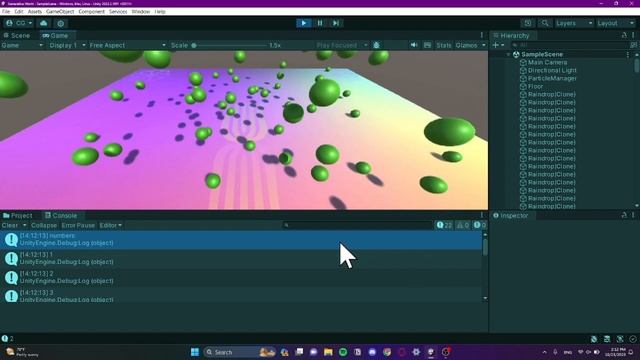Open the GameObject menu
640x360 pixels.
(60, 11)
